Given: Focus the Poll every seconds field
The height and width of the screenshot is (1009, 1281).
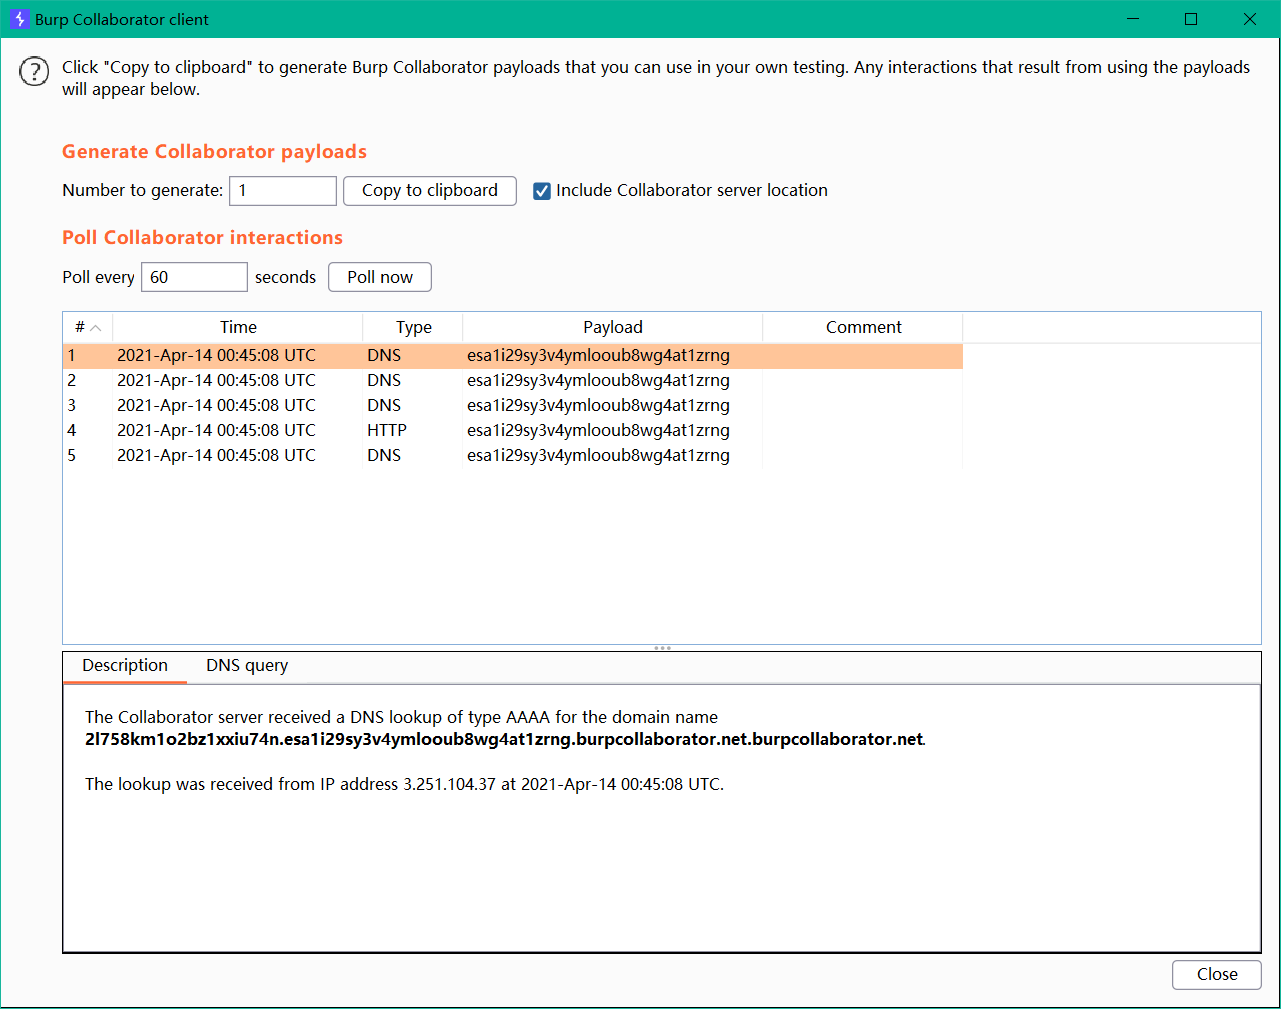Looking at the screenshot, I should (194, 277).
